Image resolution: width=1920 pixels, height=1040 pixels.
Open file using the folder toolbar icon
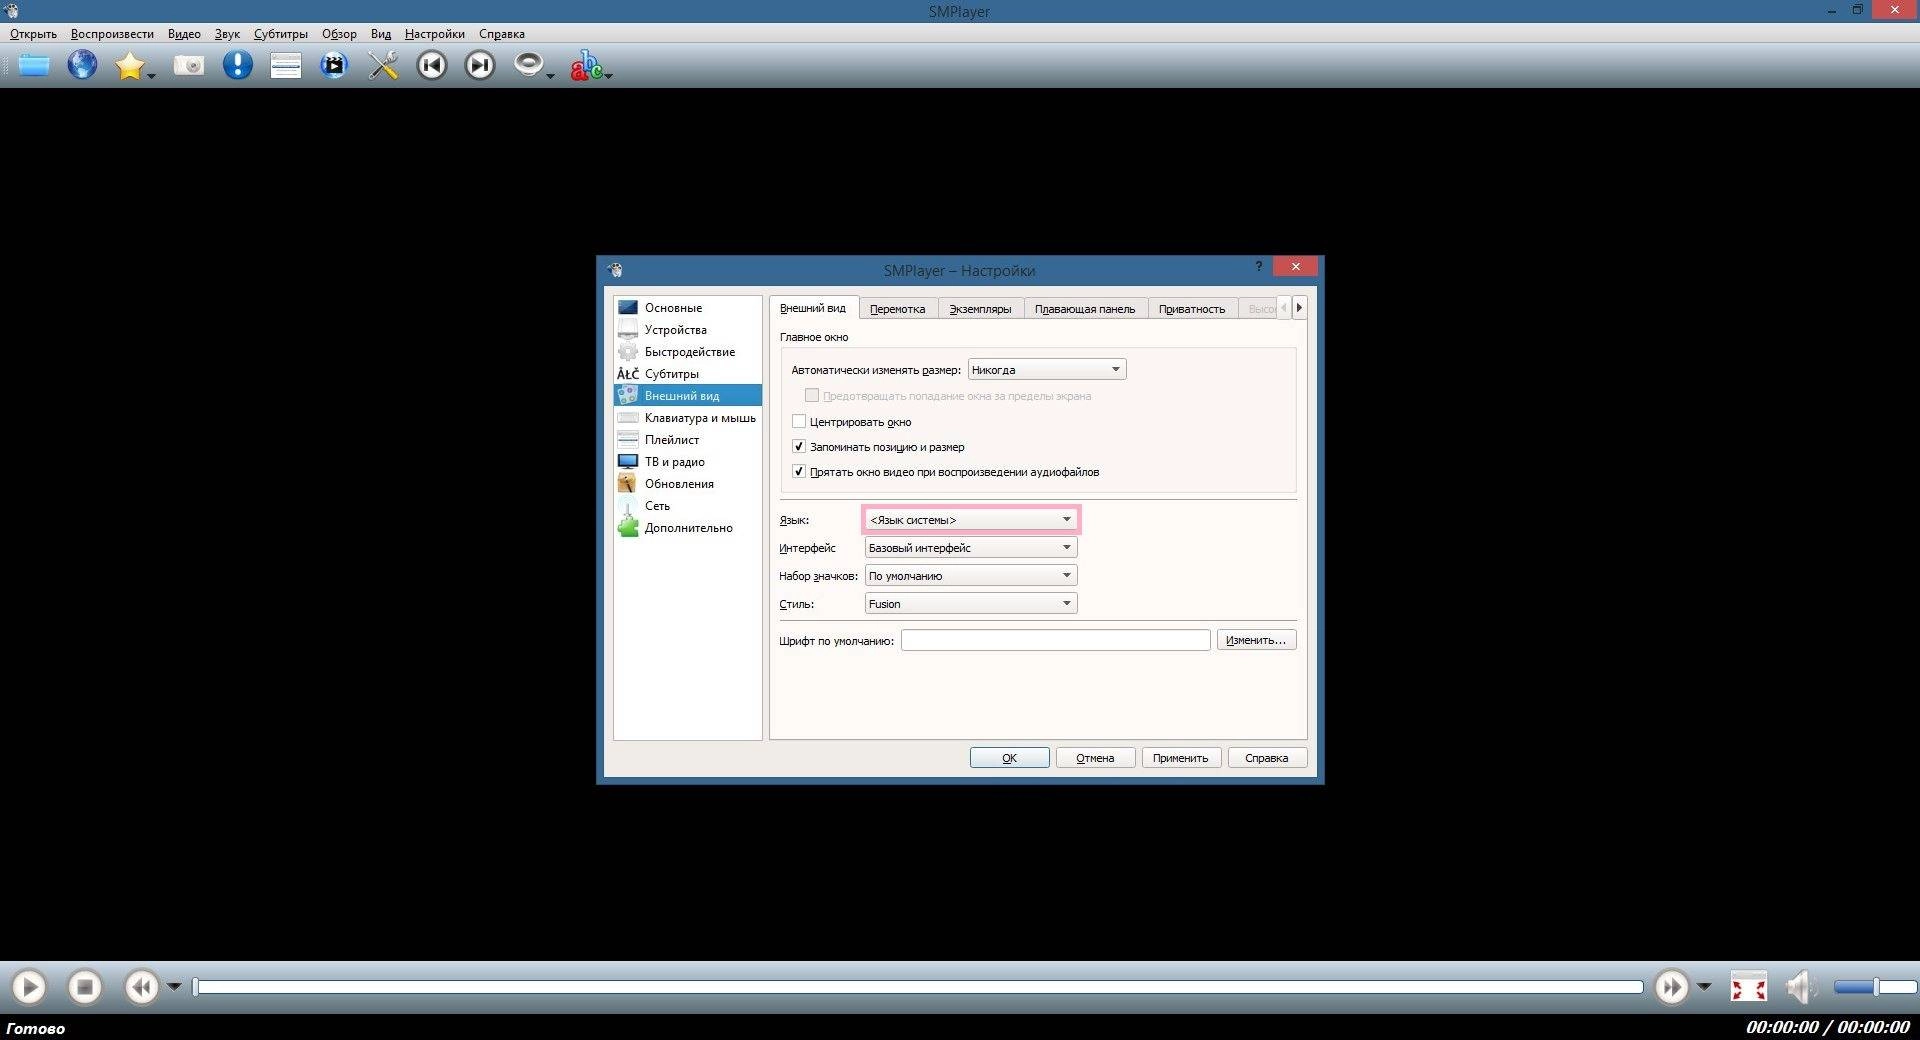34,66
